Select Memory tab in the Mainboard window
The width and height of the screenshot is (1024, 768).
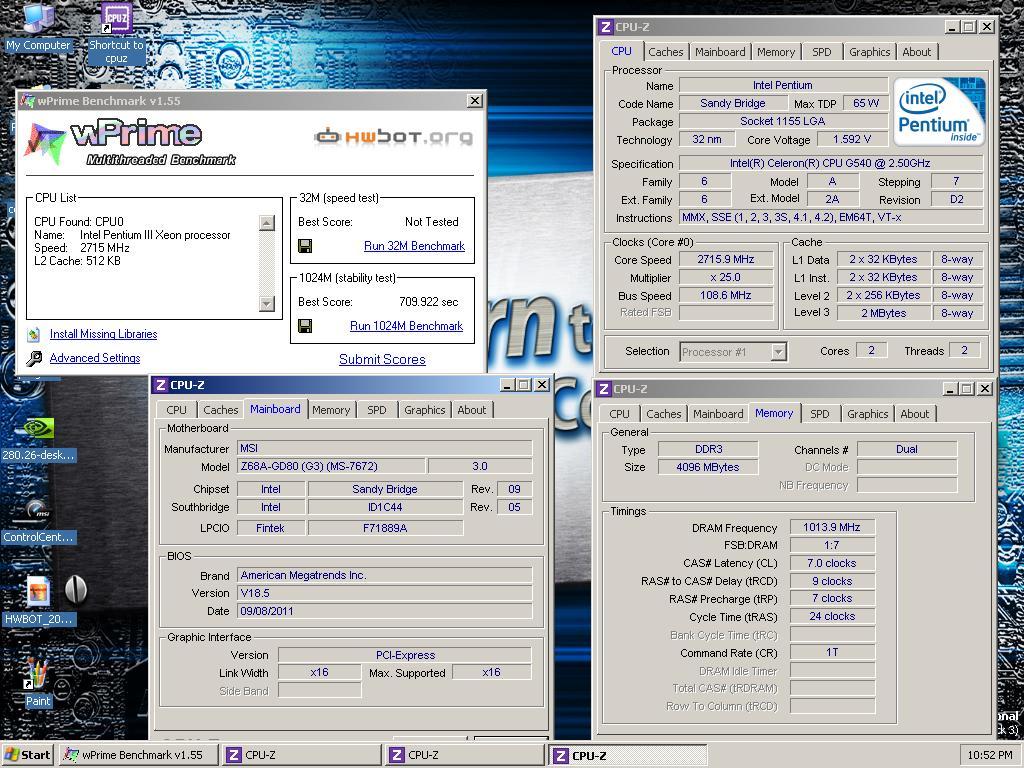pyautogui.click(x=330, y=410)
